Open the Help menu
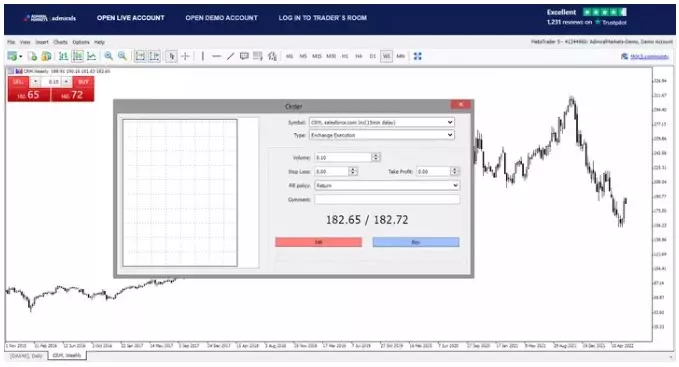Viewport: 679px width, 367px height. [x=99, y=42]
